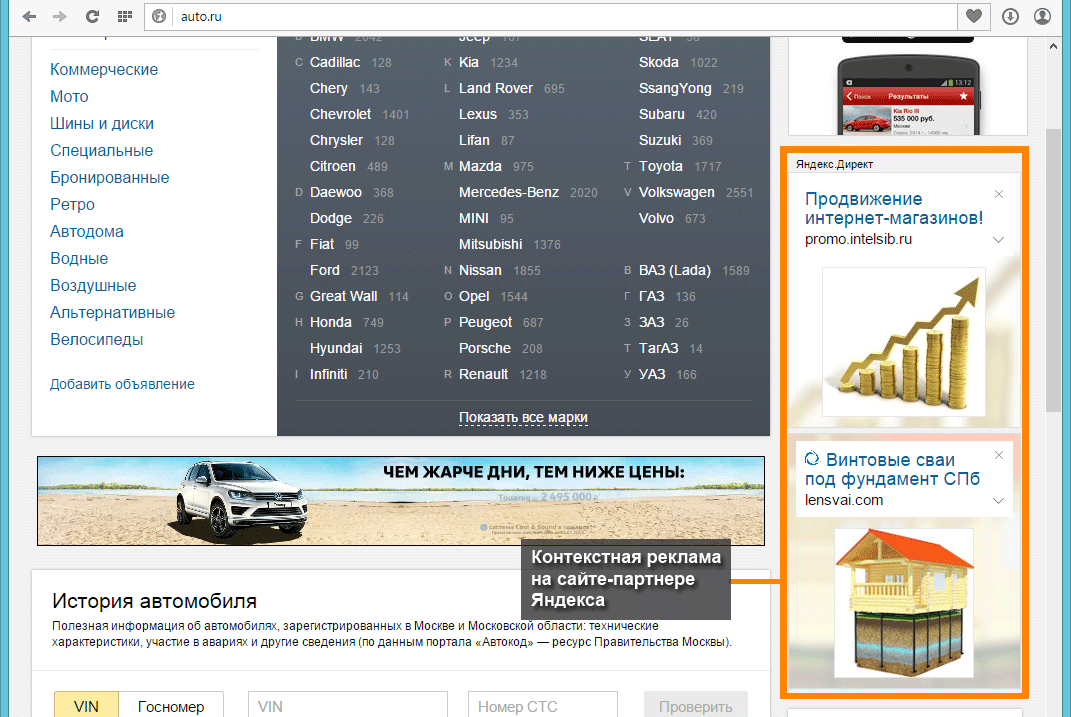The height and width of the screenshot is (717, 1071).
Task: Select the Opel brand
Action: coord(474,296)
